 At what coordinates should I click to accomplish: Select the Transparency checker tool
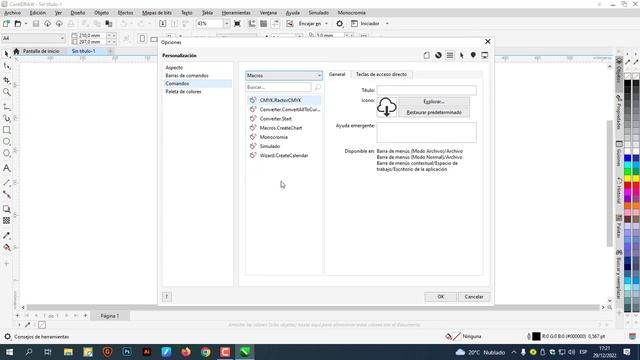coord(7,220)
